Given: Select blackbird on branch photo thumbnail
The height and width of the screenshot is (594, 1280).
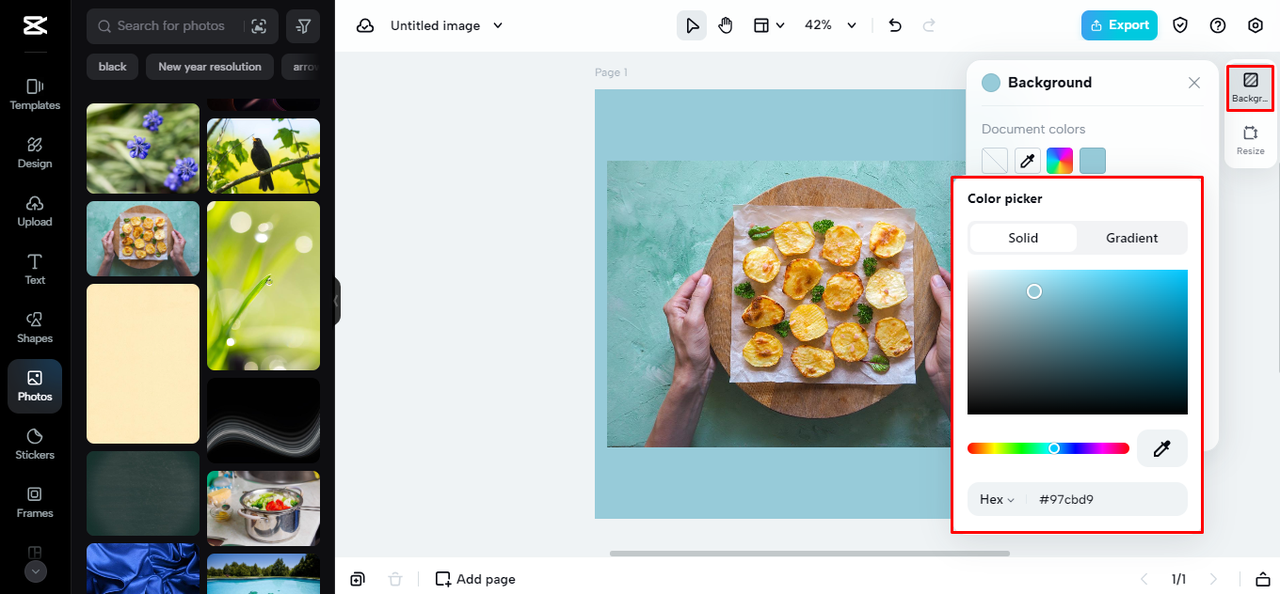Looking at the screenshot, I should pyautogui.click(x=263, y=156).
